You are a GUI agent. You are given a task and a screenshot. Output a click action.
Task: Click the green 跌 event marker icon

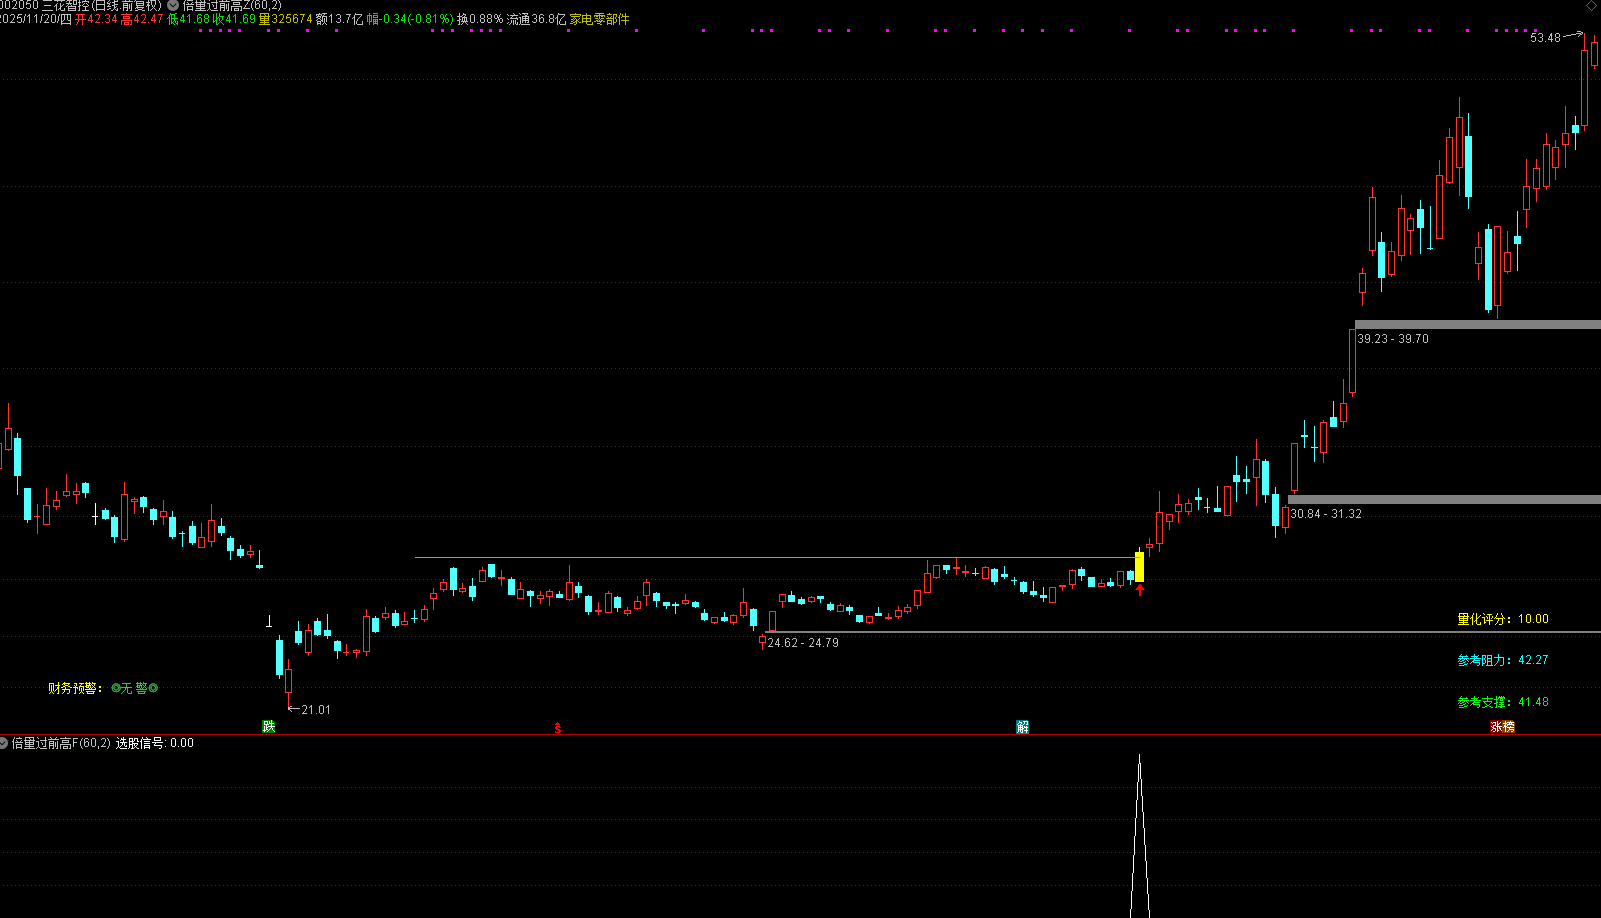tap(269, 727)
